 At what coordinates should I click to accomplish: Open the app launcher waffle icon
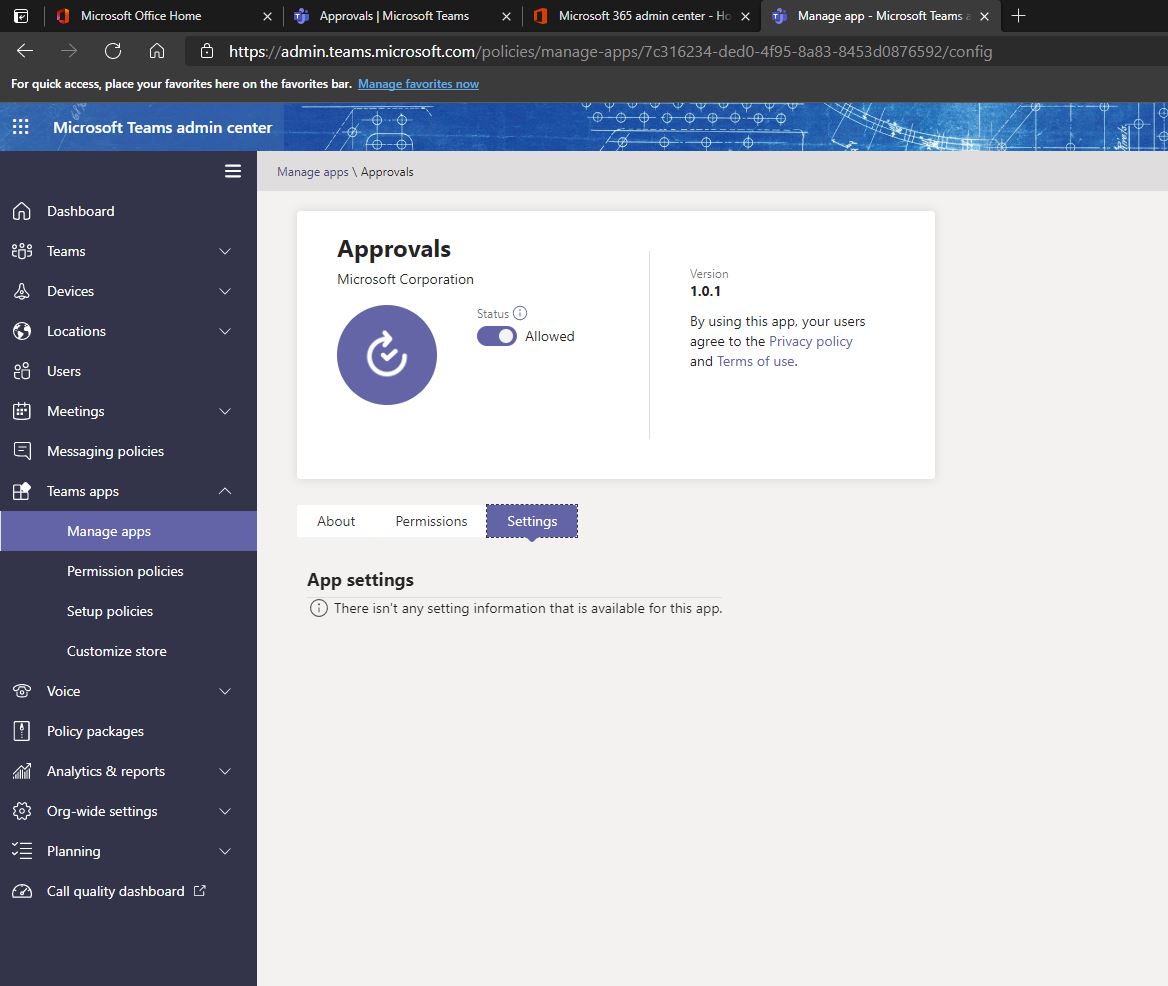pyautogui.click(x=21, y=127)
